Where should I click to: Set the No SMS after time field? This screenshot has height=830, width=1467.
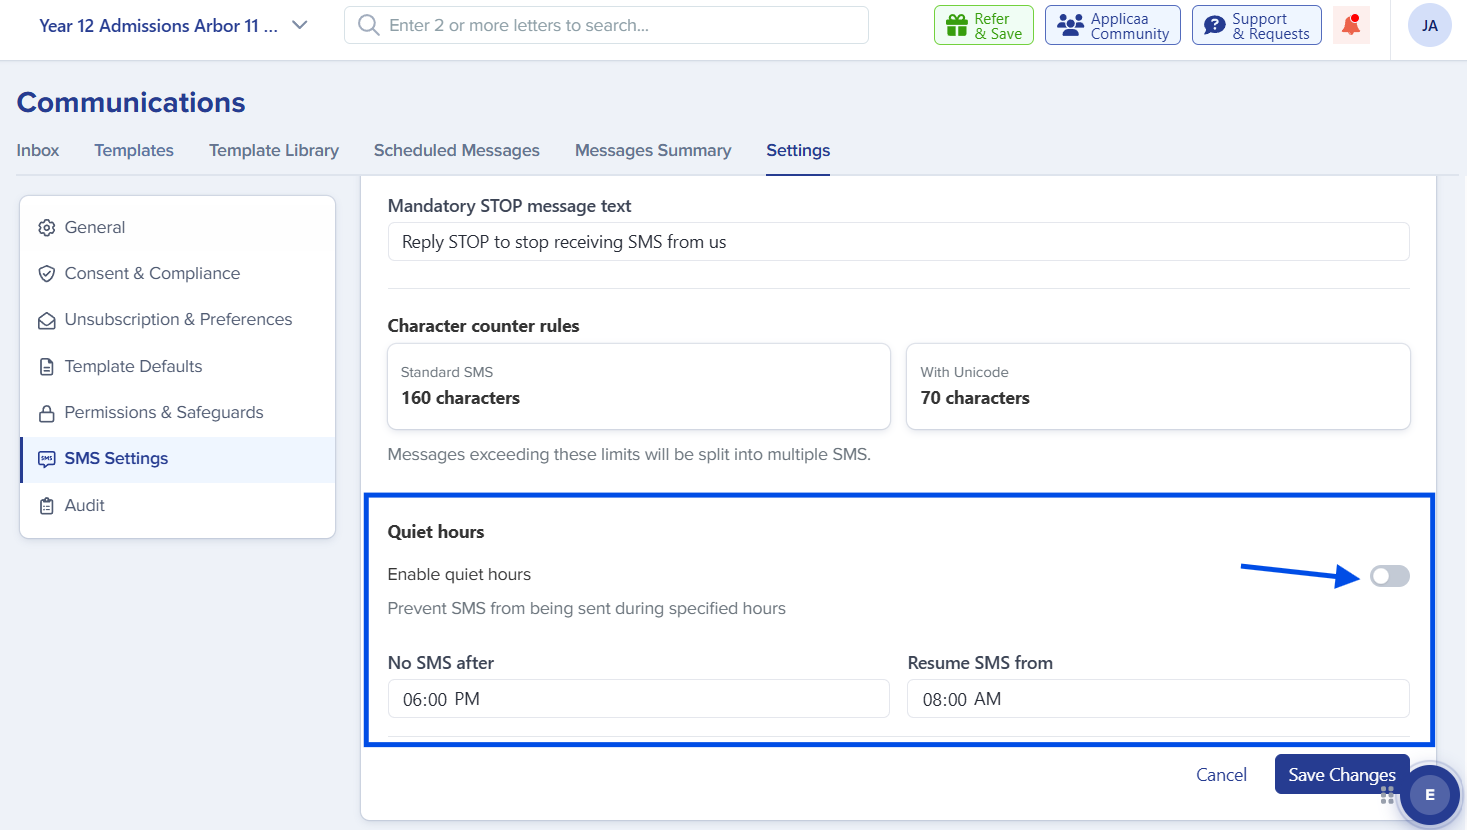click(639, 699)
